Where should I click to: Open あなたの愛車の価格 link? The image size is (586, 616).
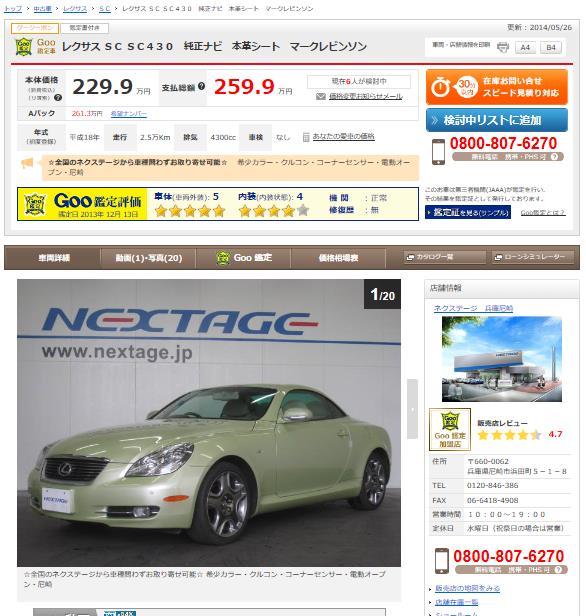pyautogui.click(x=343, y=136)
